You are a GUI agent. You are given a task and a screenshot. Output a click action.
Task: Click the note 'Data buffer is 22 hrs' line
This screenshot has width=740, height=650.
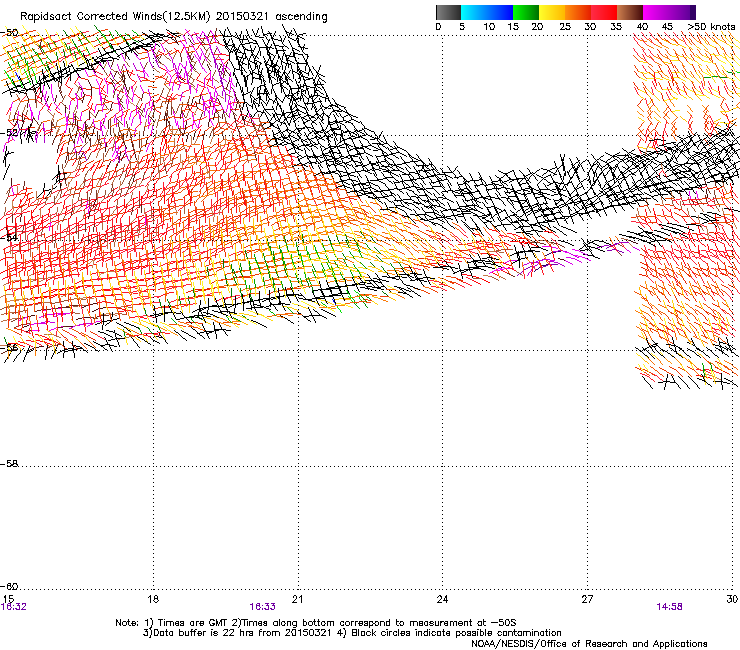[x=352, y=633]
